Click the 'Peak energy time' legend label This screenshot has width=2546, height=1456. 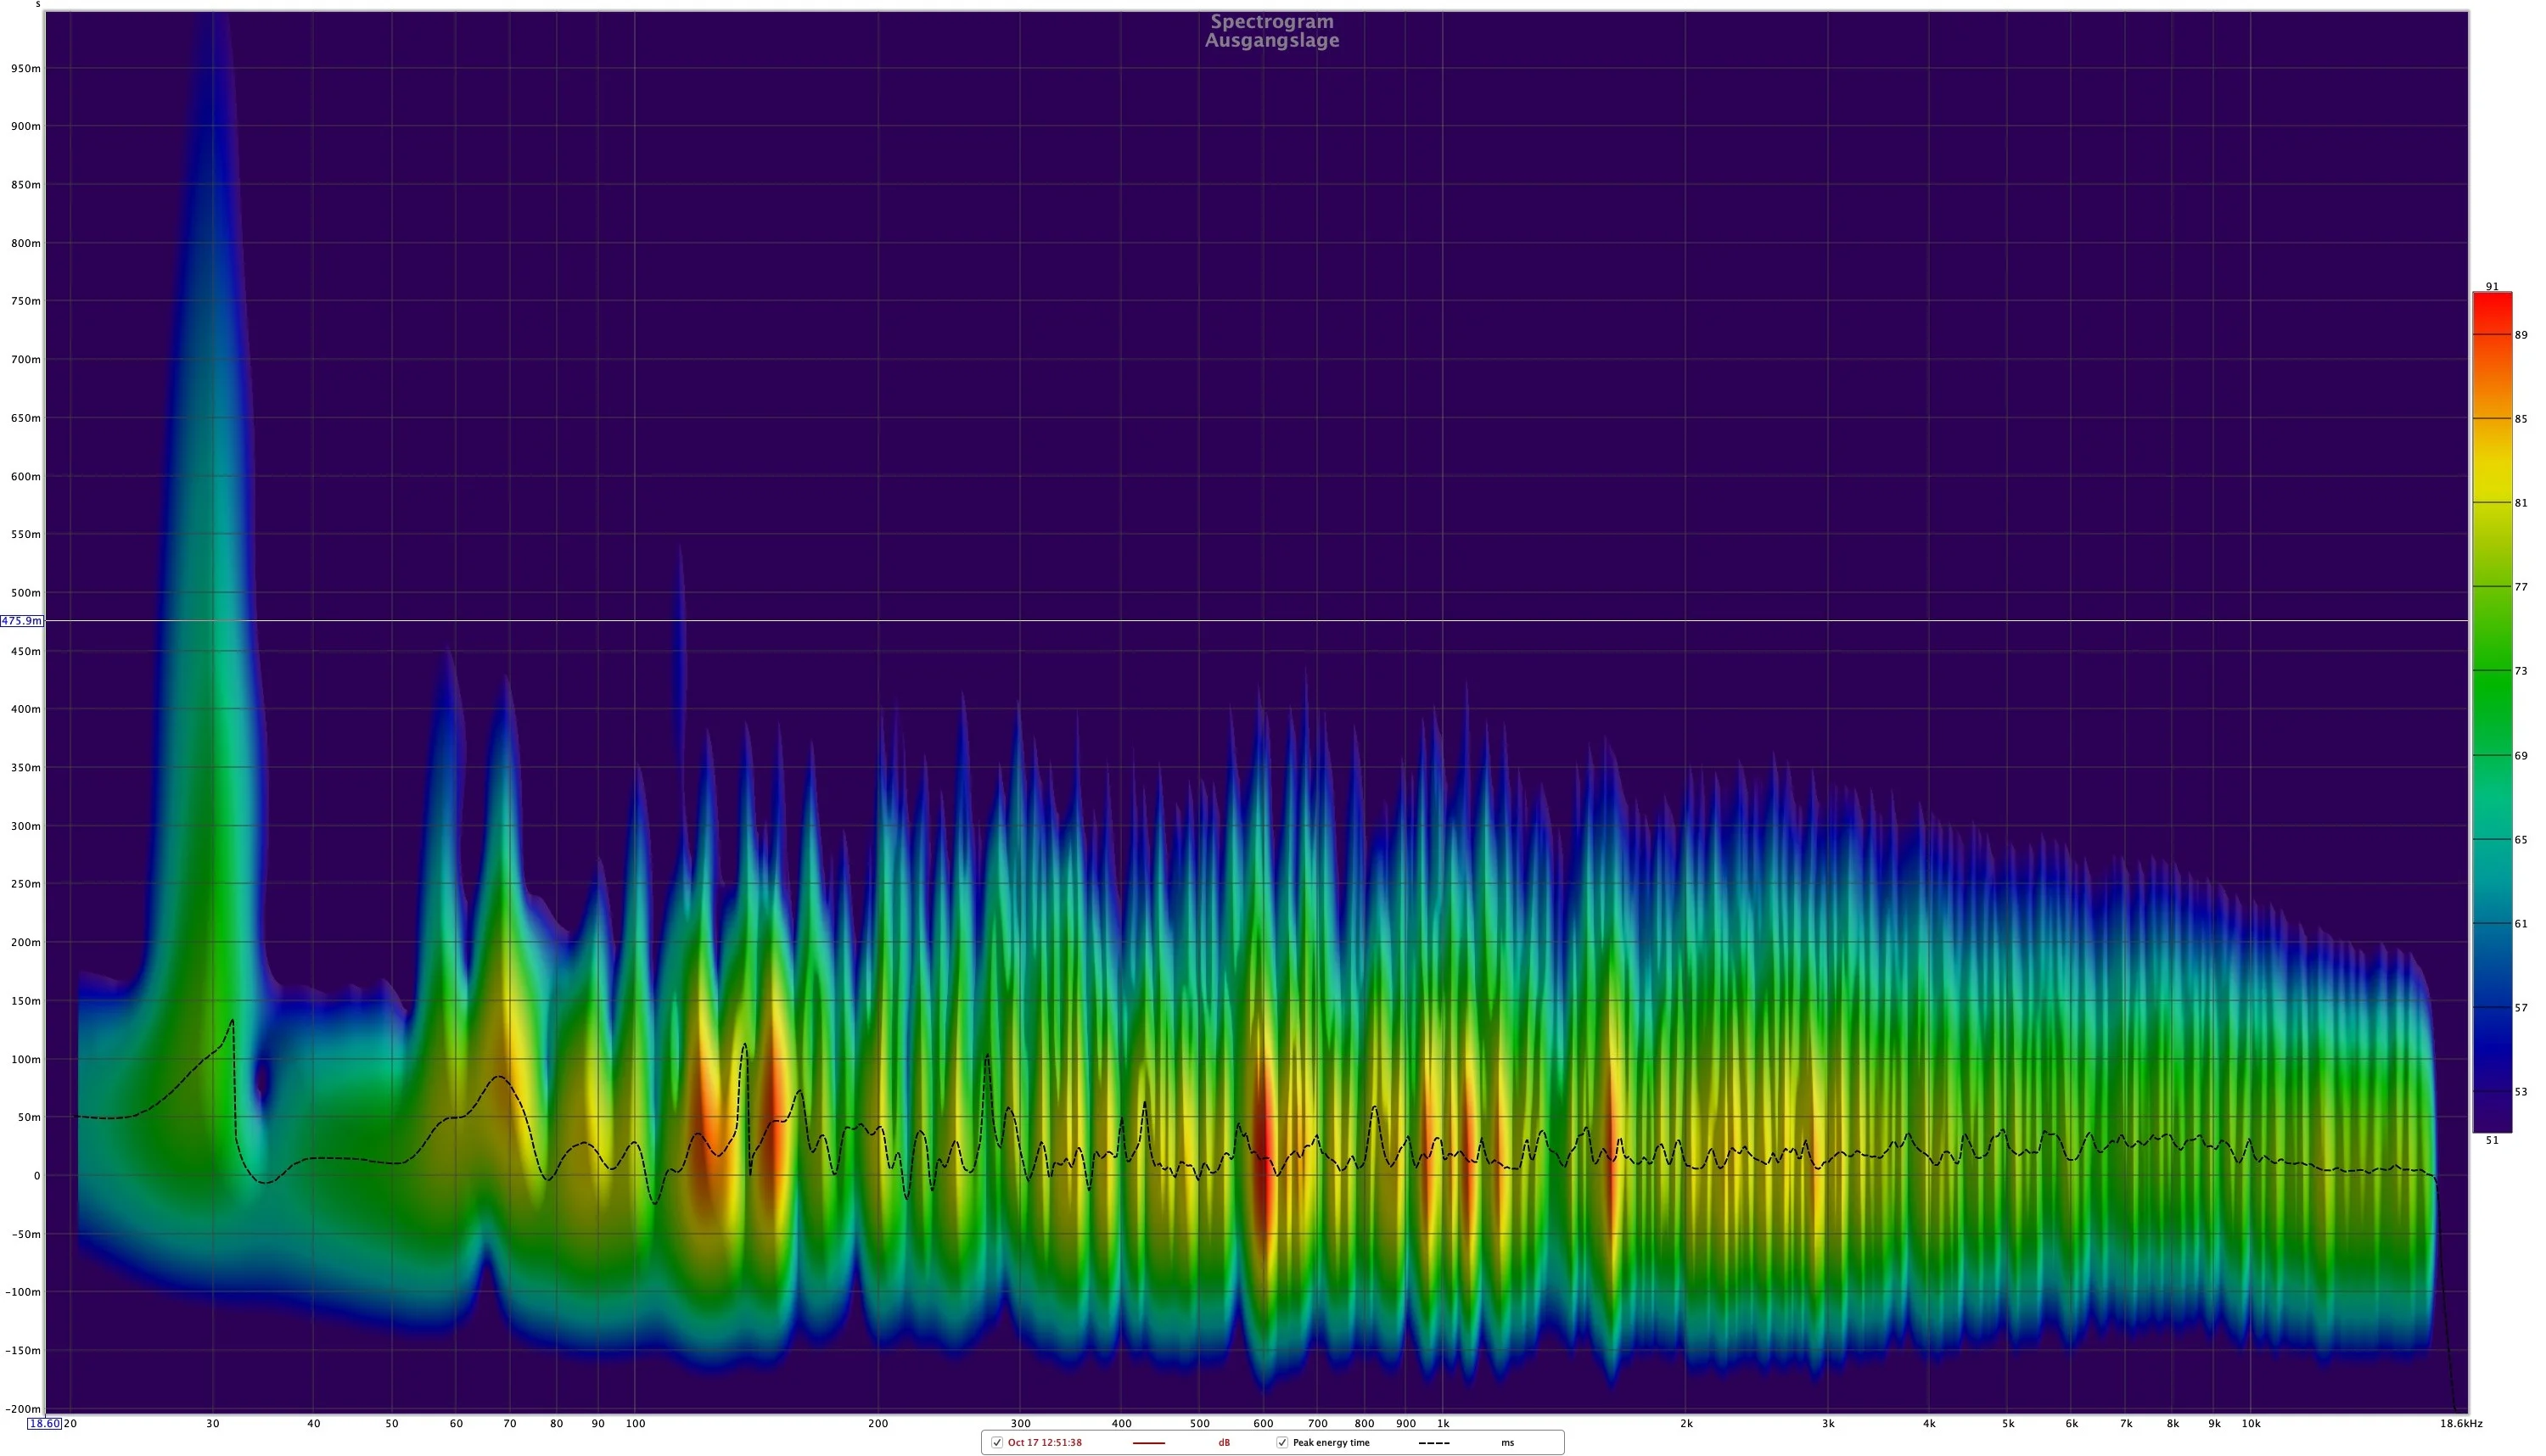click(x=1331, y=1442)
